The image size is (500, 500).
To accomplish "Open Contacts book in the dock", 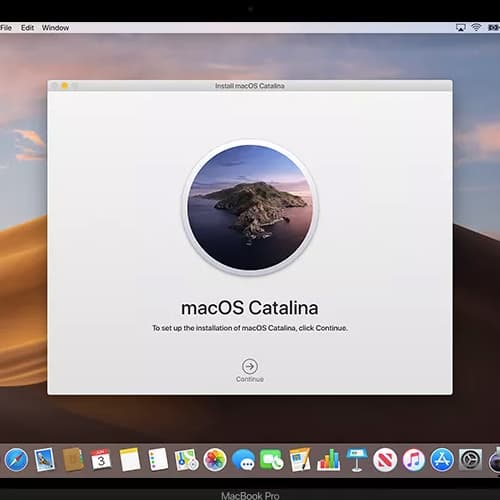I will 73,460.
